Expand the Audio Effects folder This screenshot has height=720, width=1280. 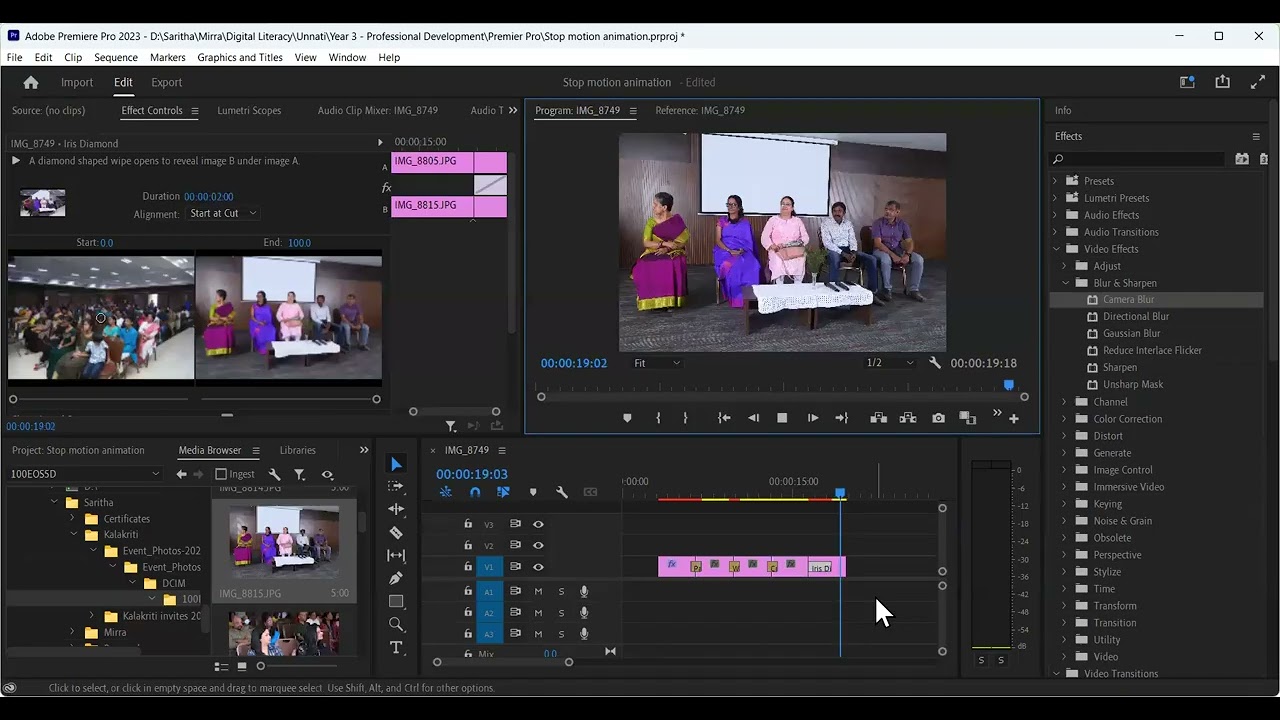(x=1054, y=215)
